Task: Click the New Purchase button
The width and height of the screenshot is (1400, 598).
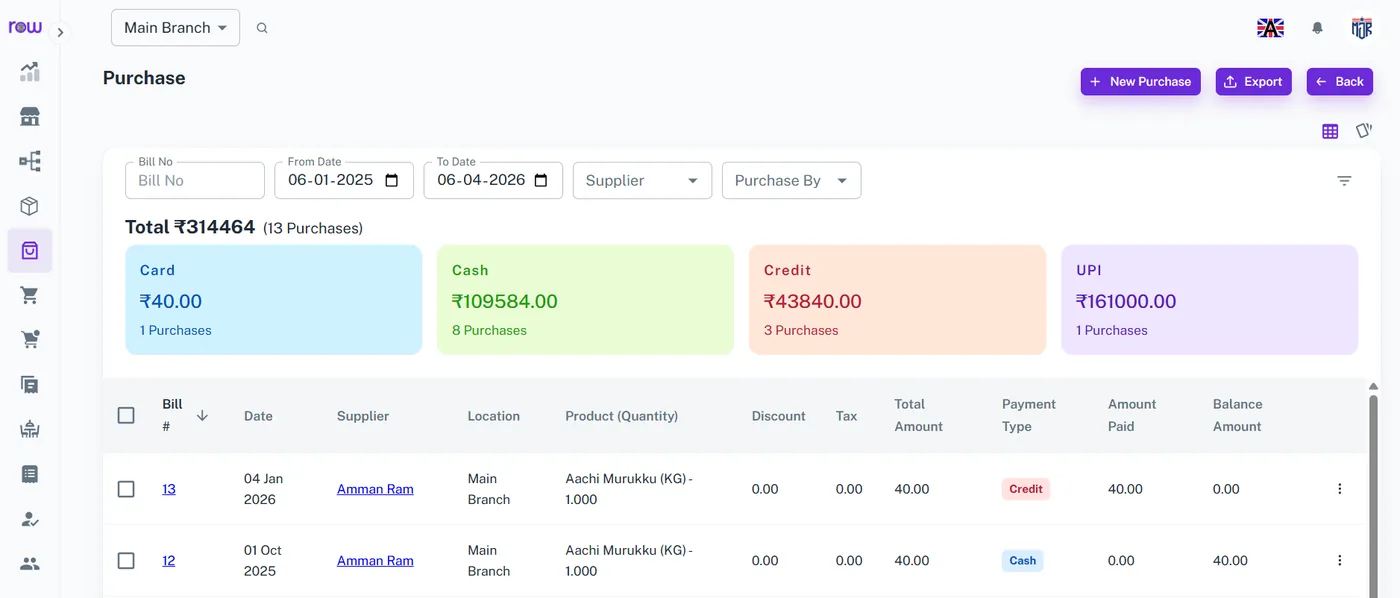Action: coord(1140,82)
